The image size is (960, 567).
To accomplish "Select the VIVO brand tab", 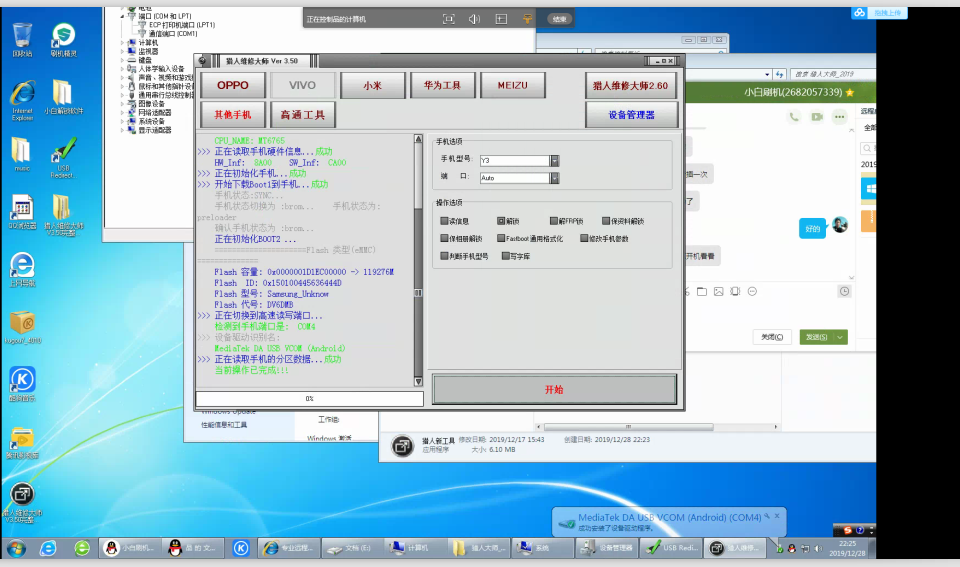I will click(302, 85).
